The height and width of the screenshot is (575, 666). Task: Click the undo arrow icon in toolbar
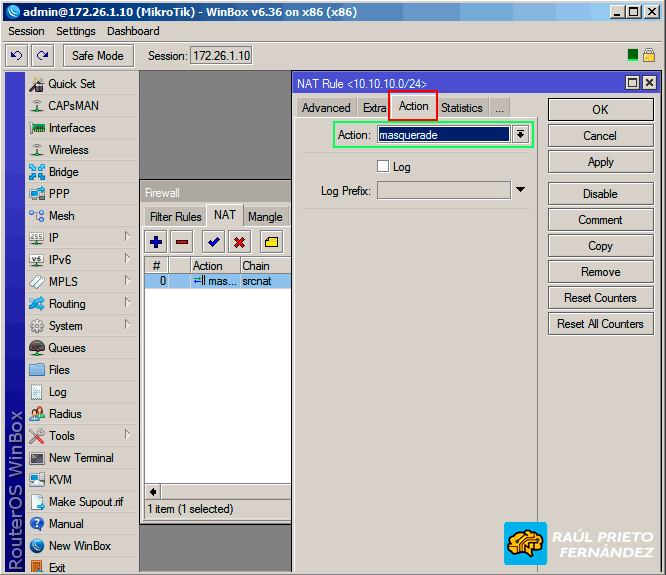coord(16,56)
